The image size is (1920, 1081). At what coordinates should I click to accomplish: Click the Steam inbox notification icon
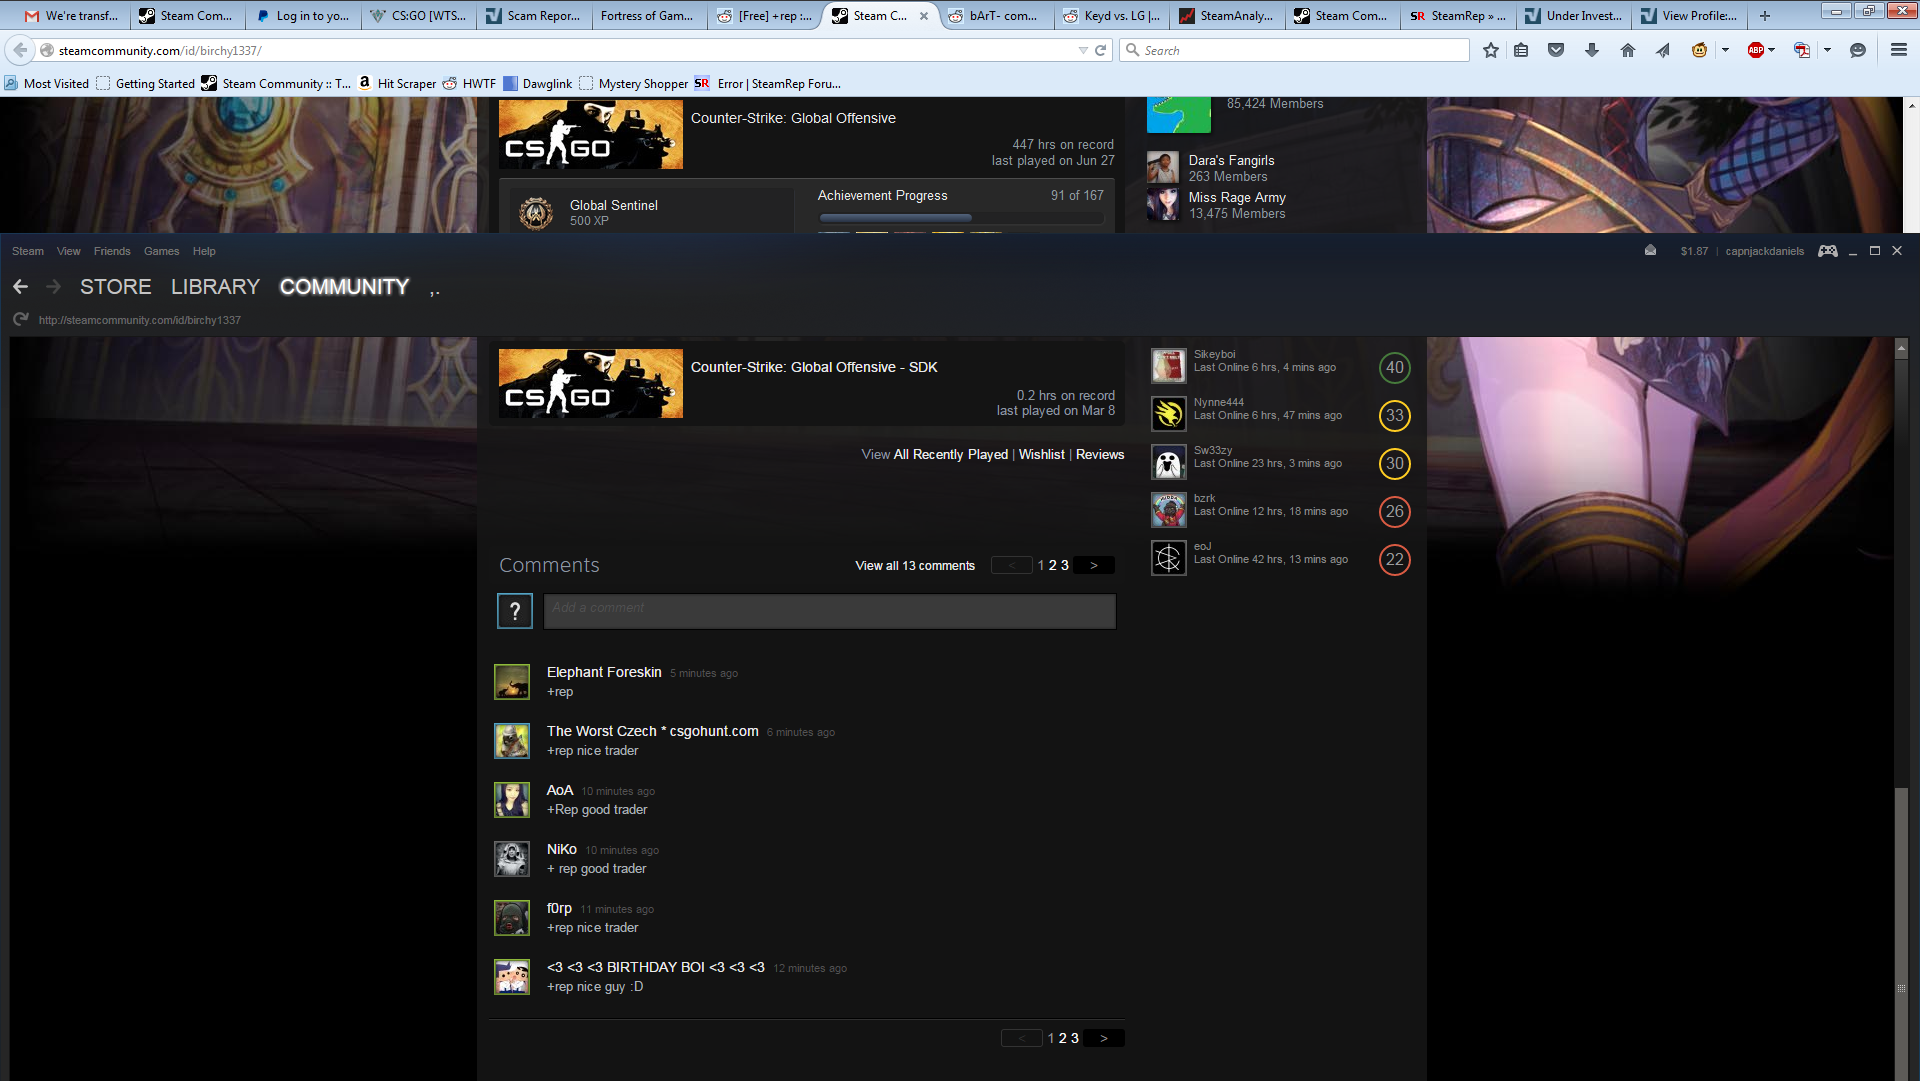(x=1650, y=251)
